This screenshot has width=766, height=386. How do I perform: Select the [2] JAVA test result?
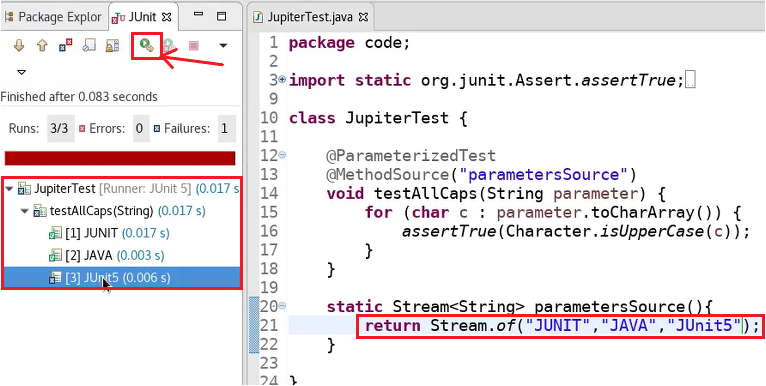[106, 256]
